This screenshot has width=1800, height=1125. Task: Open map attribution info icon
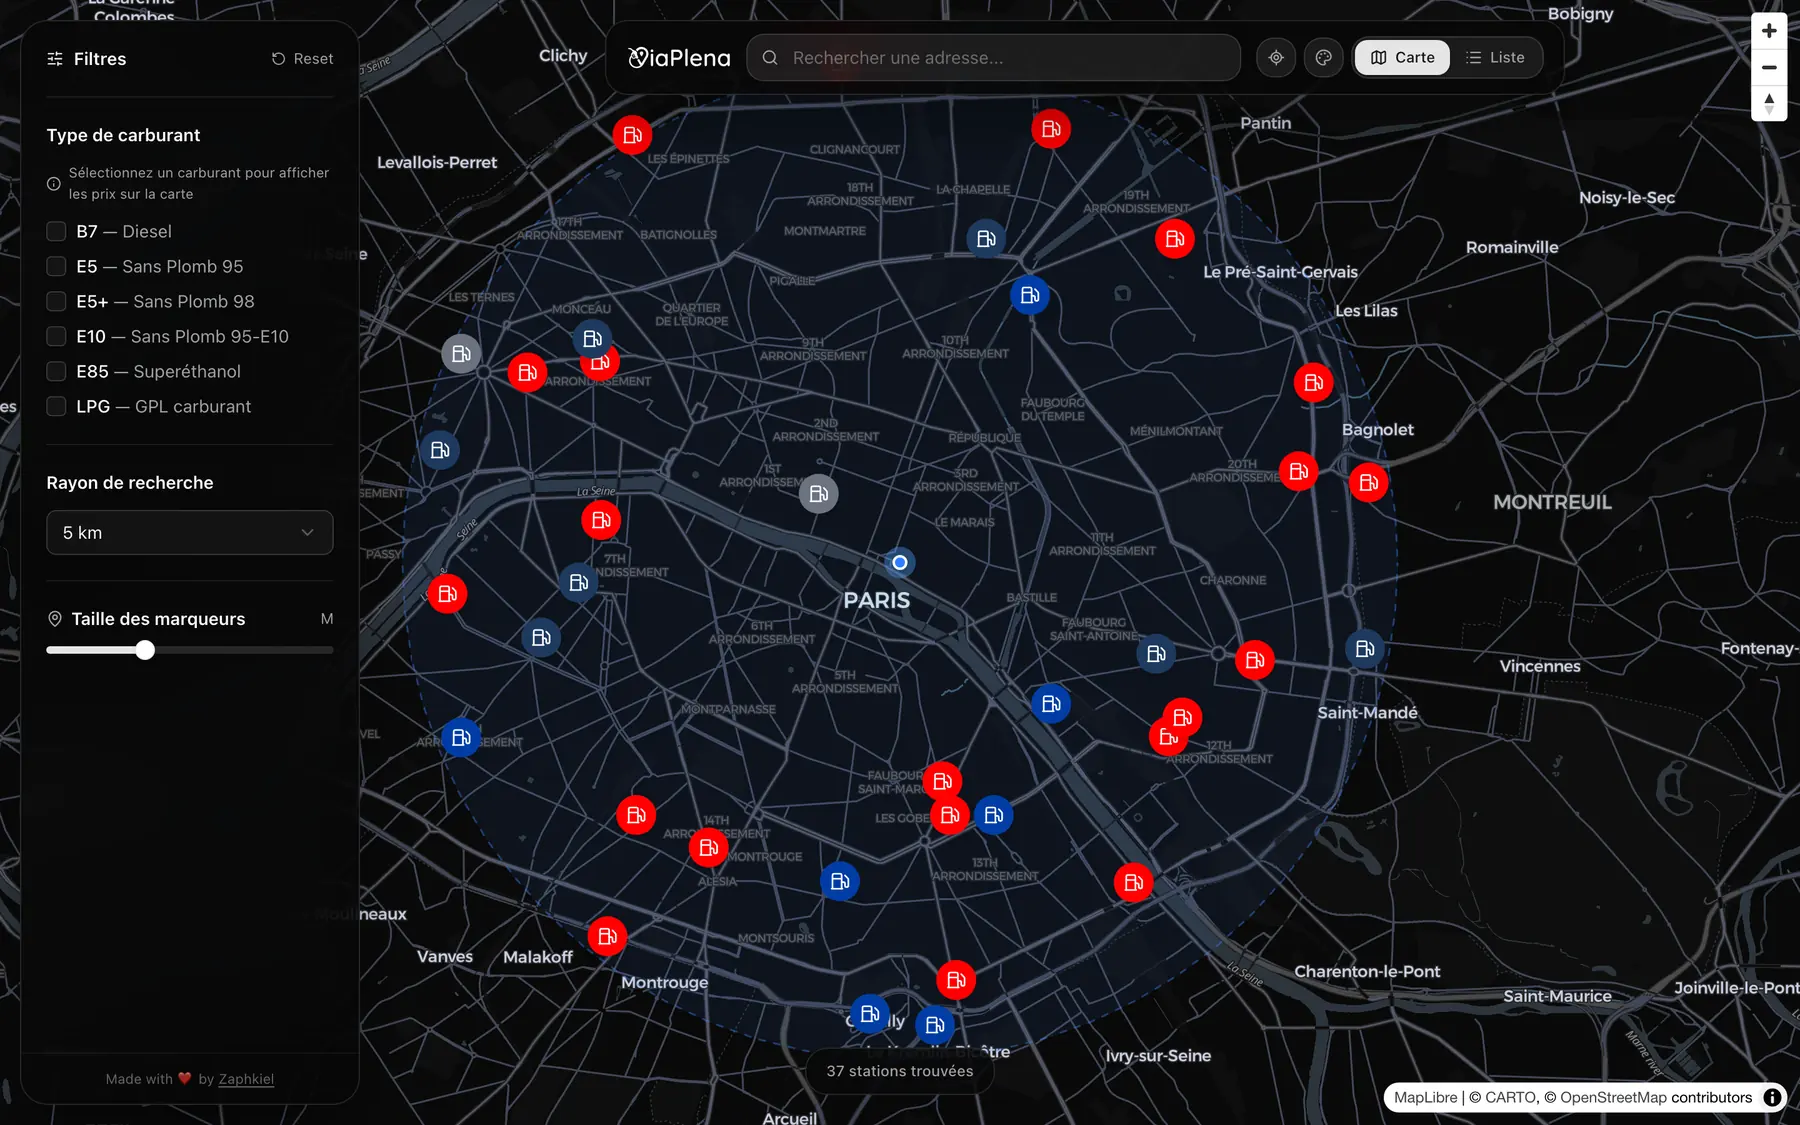[1772, 1097]
